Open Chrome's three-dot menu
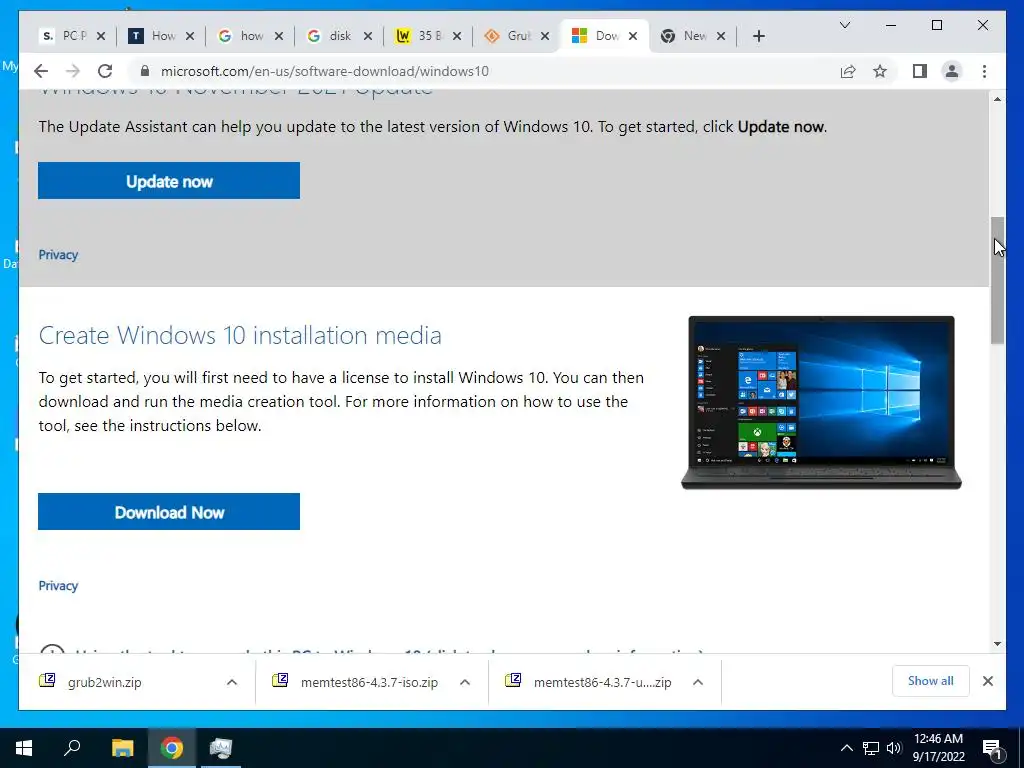This screenshot has width=1024, height=768. click(x=984, y=71)
